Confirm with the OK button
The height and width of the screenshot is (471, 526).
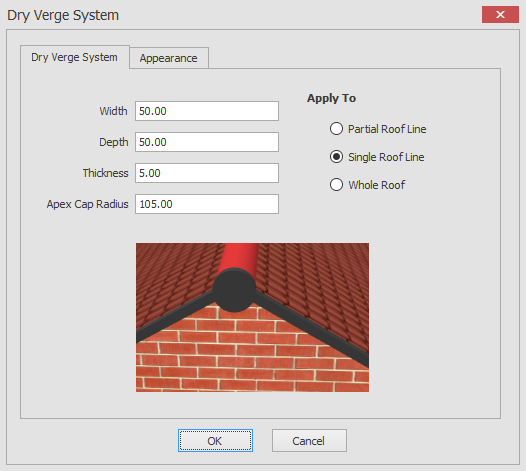coord(215,440)
